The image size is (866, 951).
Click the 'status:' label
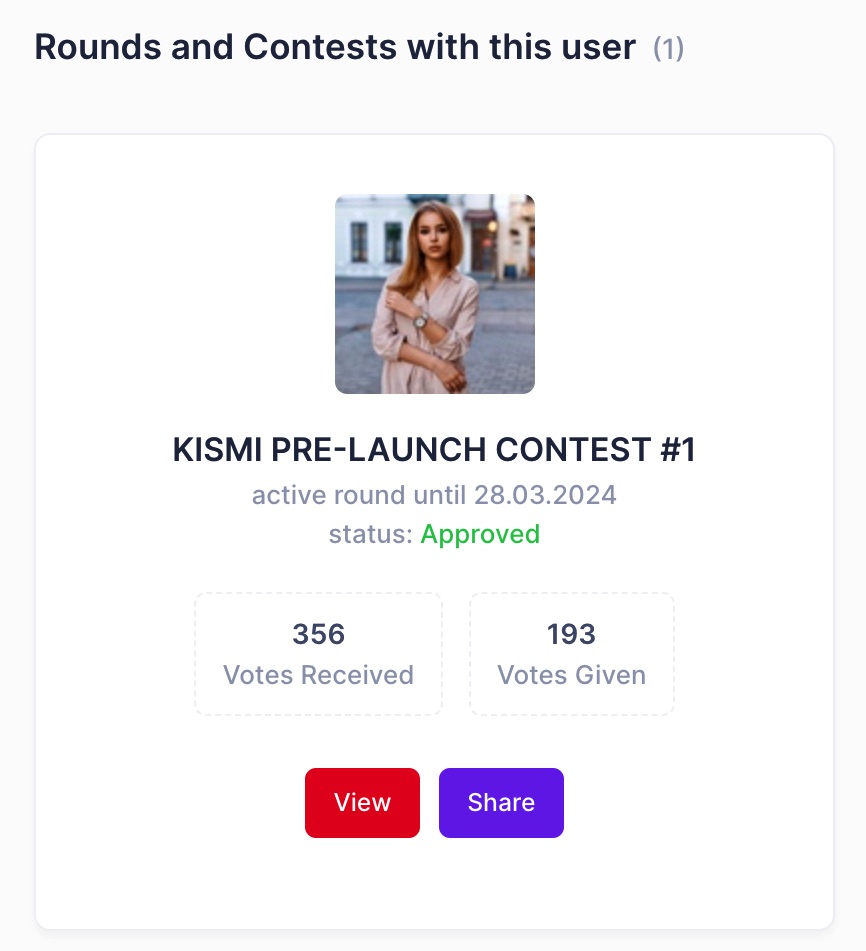click(x=371, y=534)
